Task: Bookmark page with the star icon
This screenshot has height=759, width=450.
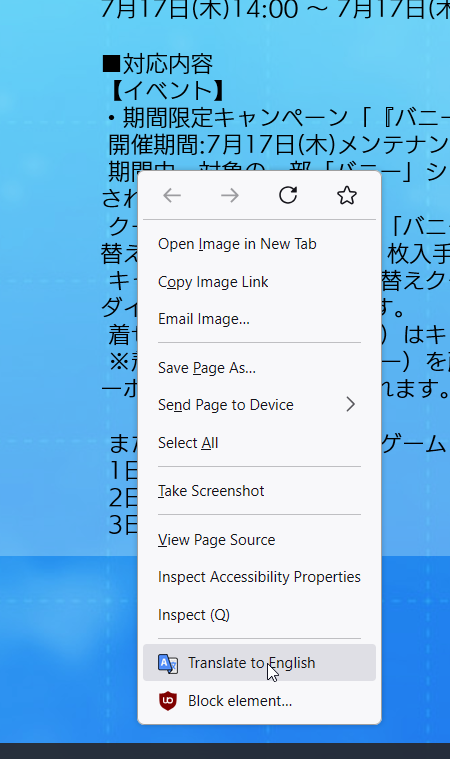Action: pos(346,195)
